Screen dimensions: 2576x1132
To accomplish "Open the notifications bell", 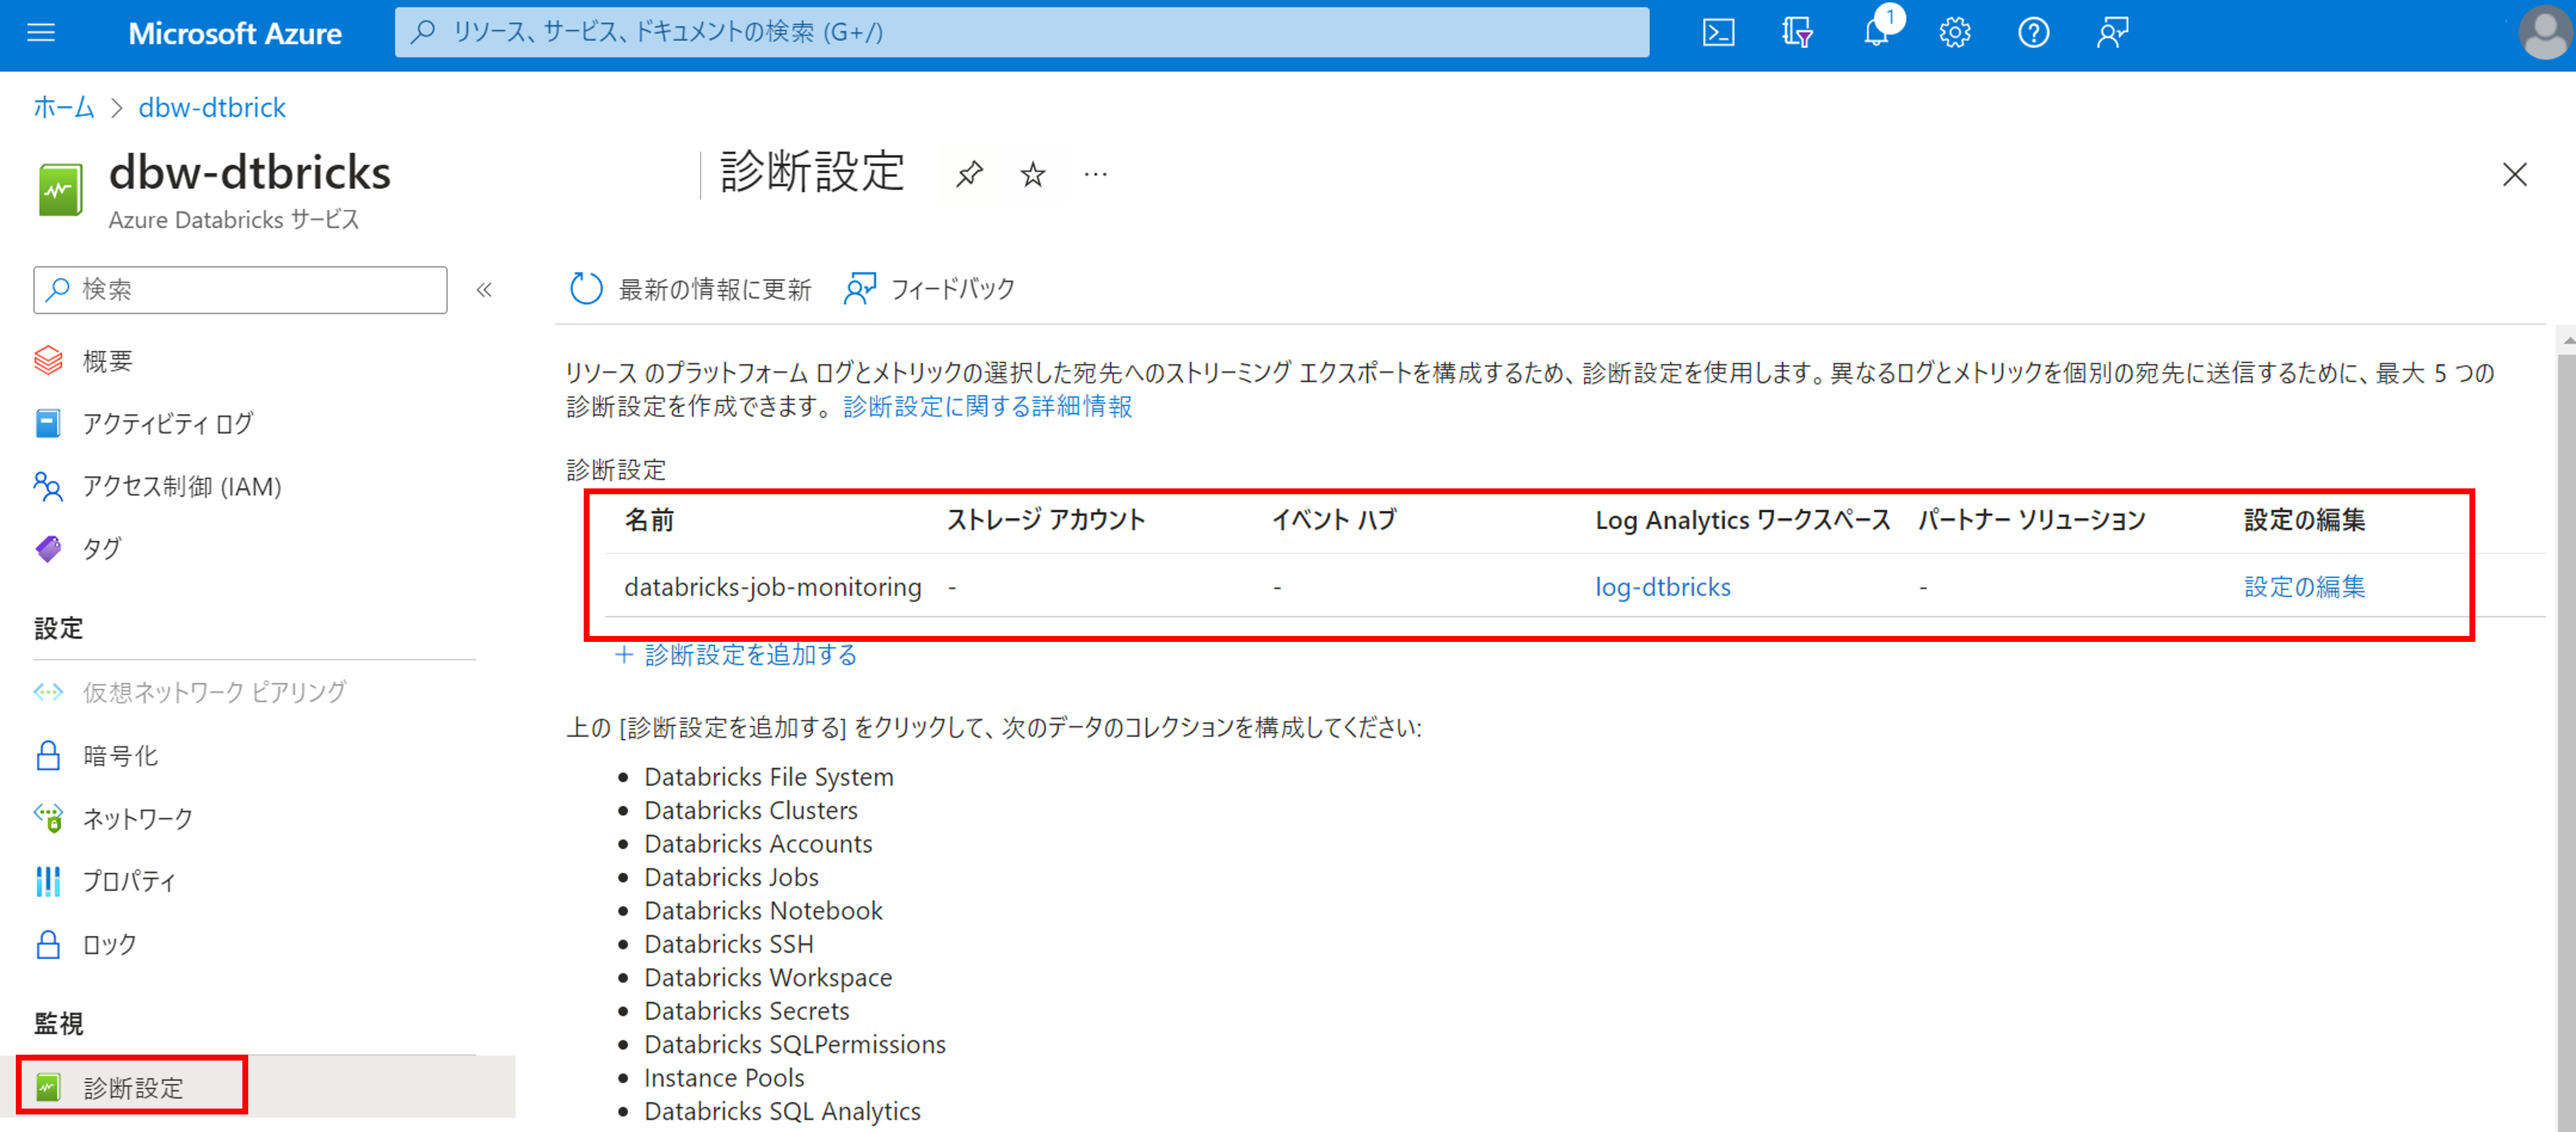I will pyautogui.click(x=1876, y=33).
